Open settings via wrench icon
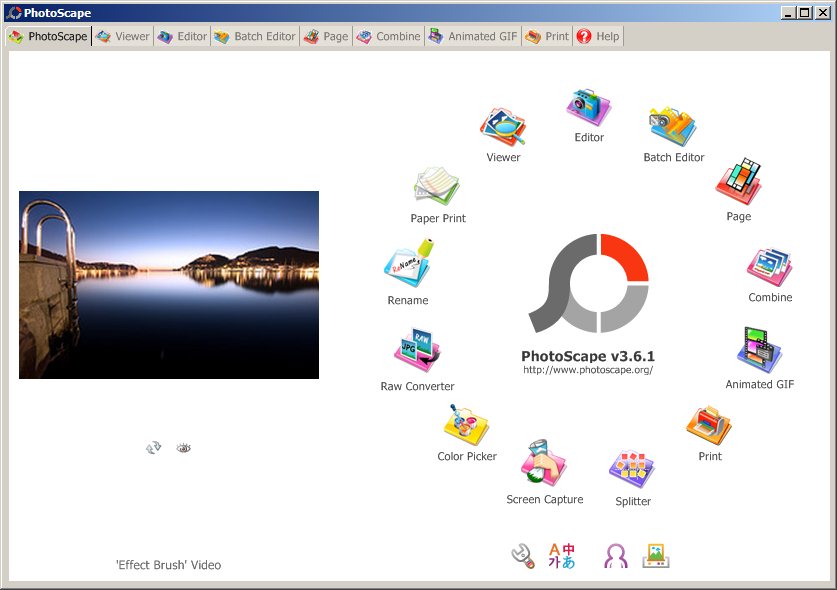Image resolution: width=837 pixels, height=590 pixels. pyautogui.click(x=522, y=556)
